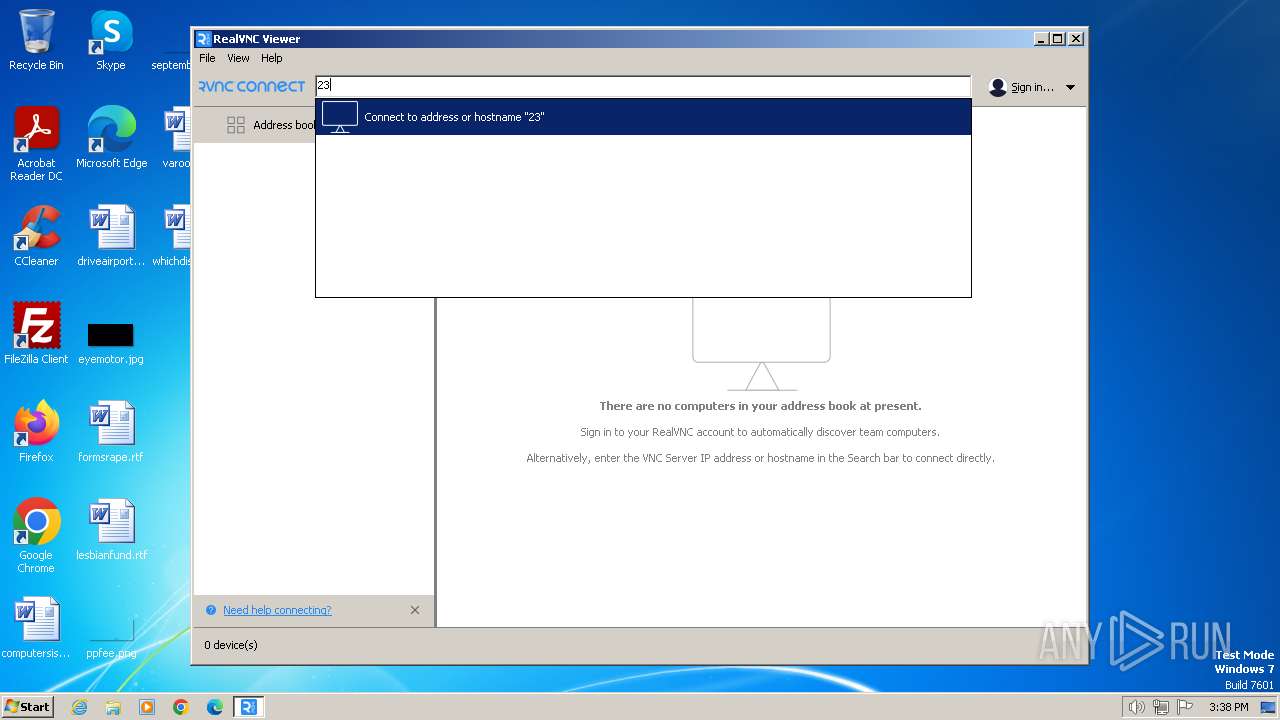Select the computersis document on the desktop
Viewport: 1280px width, 720px height.
36,628
